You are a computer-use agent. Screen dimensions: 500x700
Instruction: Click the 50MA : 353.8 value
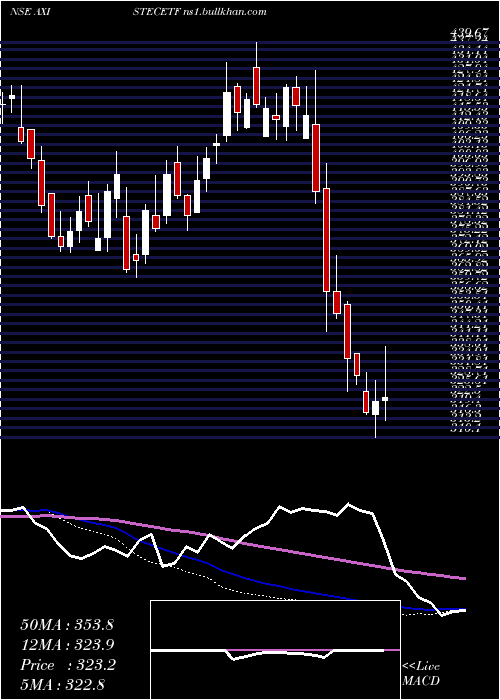click(67, 625)
